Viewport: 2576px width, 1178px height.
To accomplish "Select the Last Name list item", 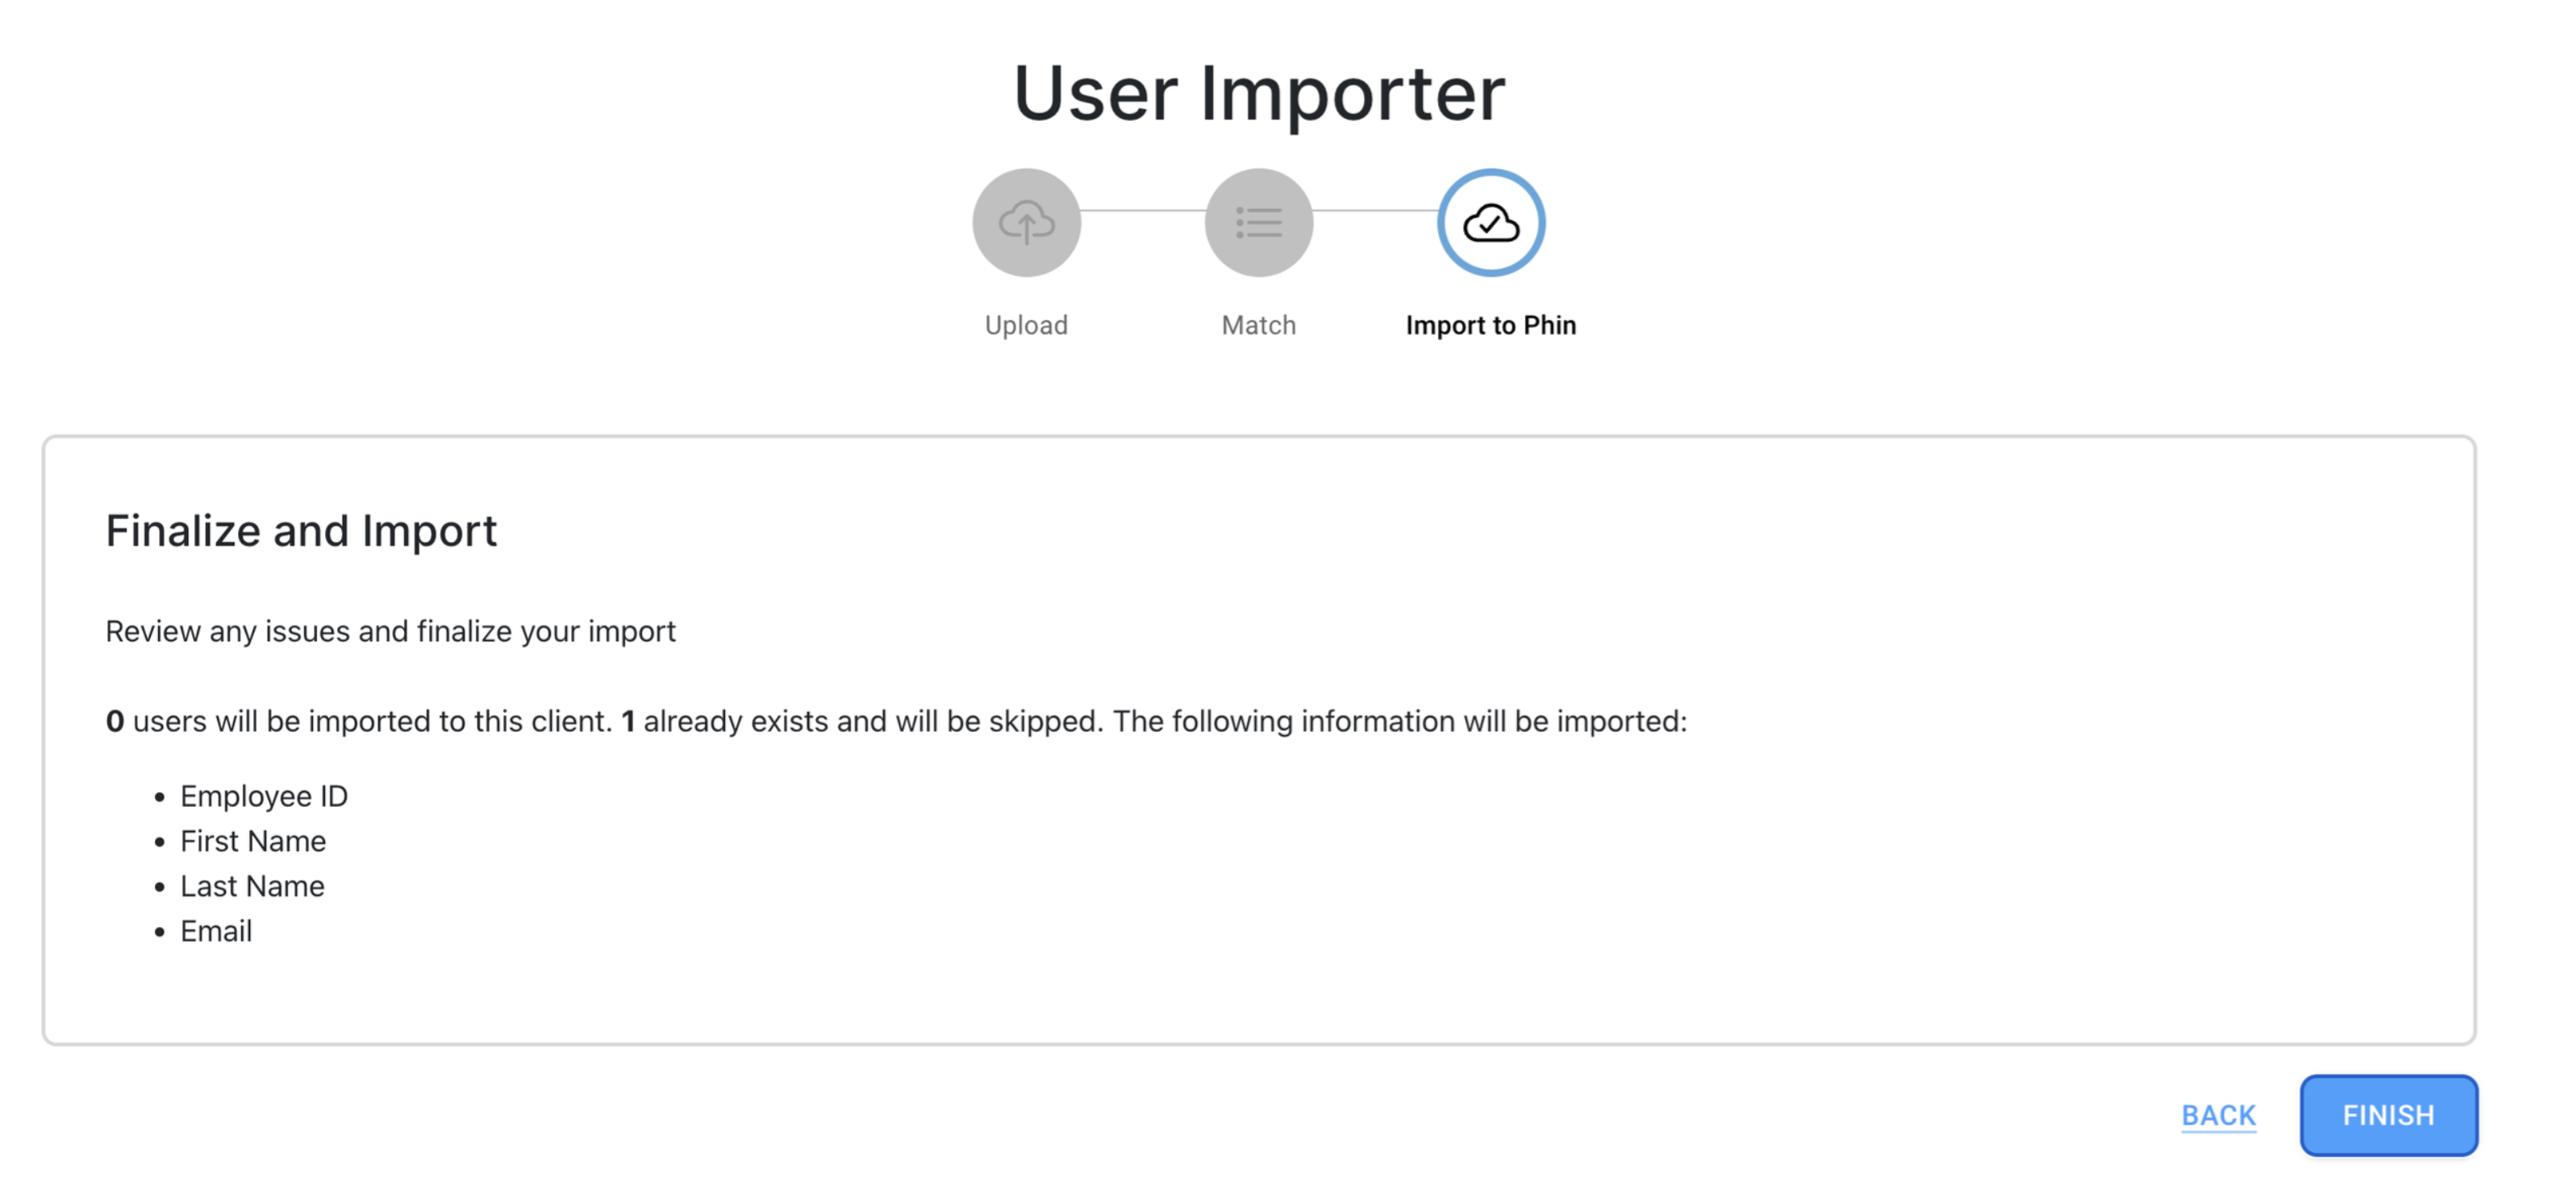I will 252,886.
